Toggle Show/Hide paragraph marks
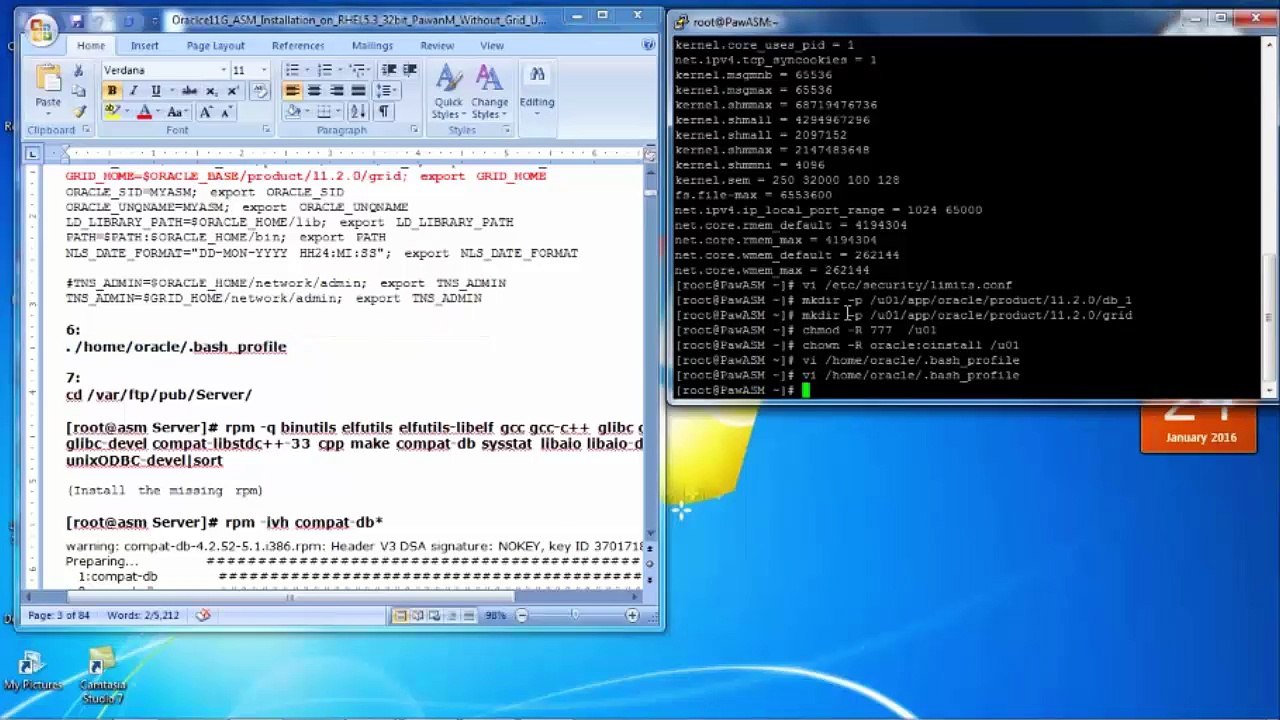 [383, 112]
